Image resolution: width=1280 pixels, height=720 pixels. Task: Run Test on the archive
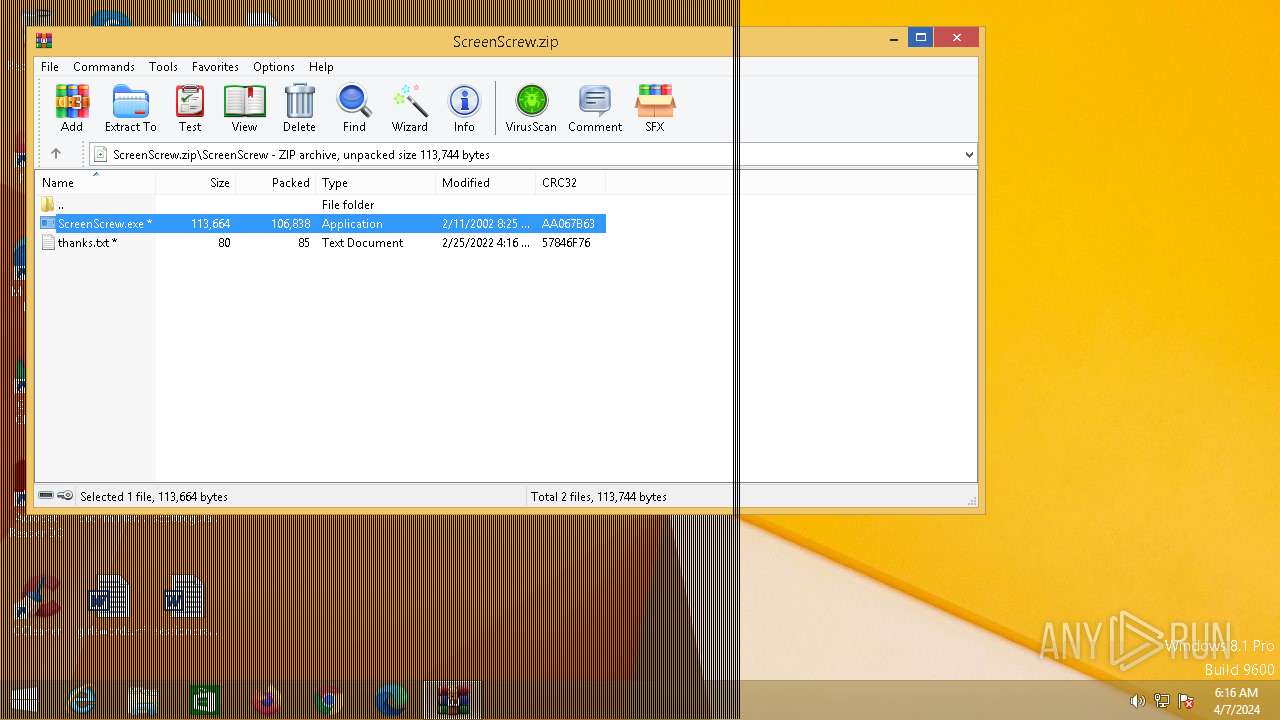[190, 108]
